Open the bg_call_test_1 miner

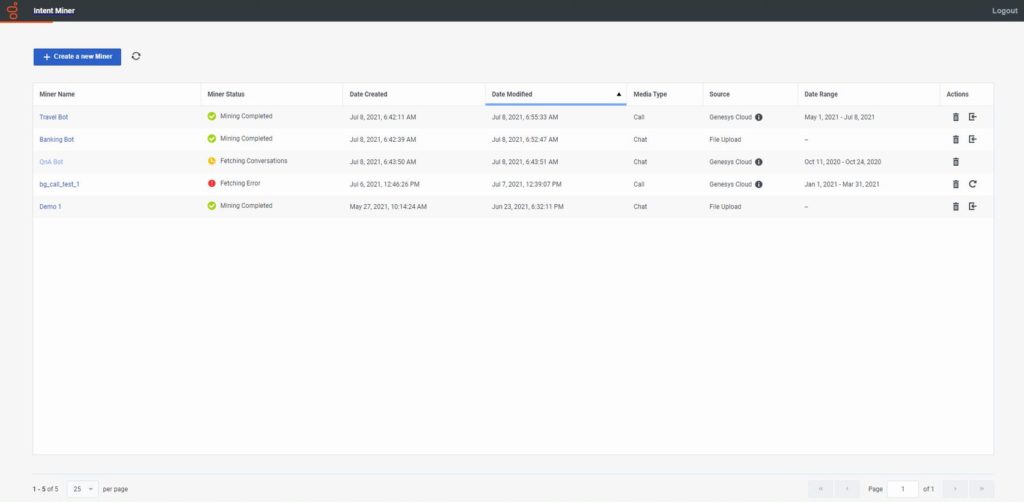[x=59, y=184]
